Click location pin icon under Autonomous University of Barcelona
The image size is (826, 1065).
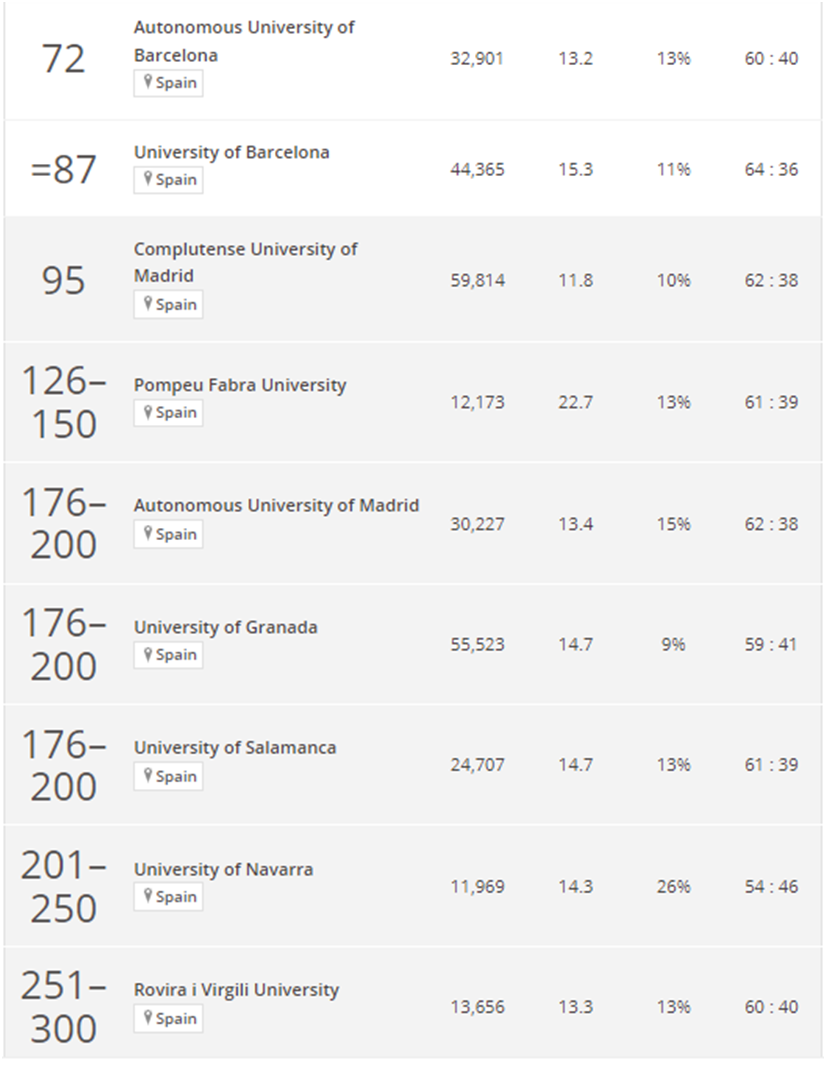147,82
